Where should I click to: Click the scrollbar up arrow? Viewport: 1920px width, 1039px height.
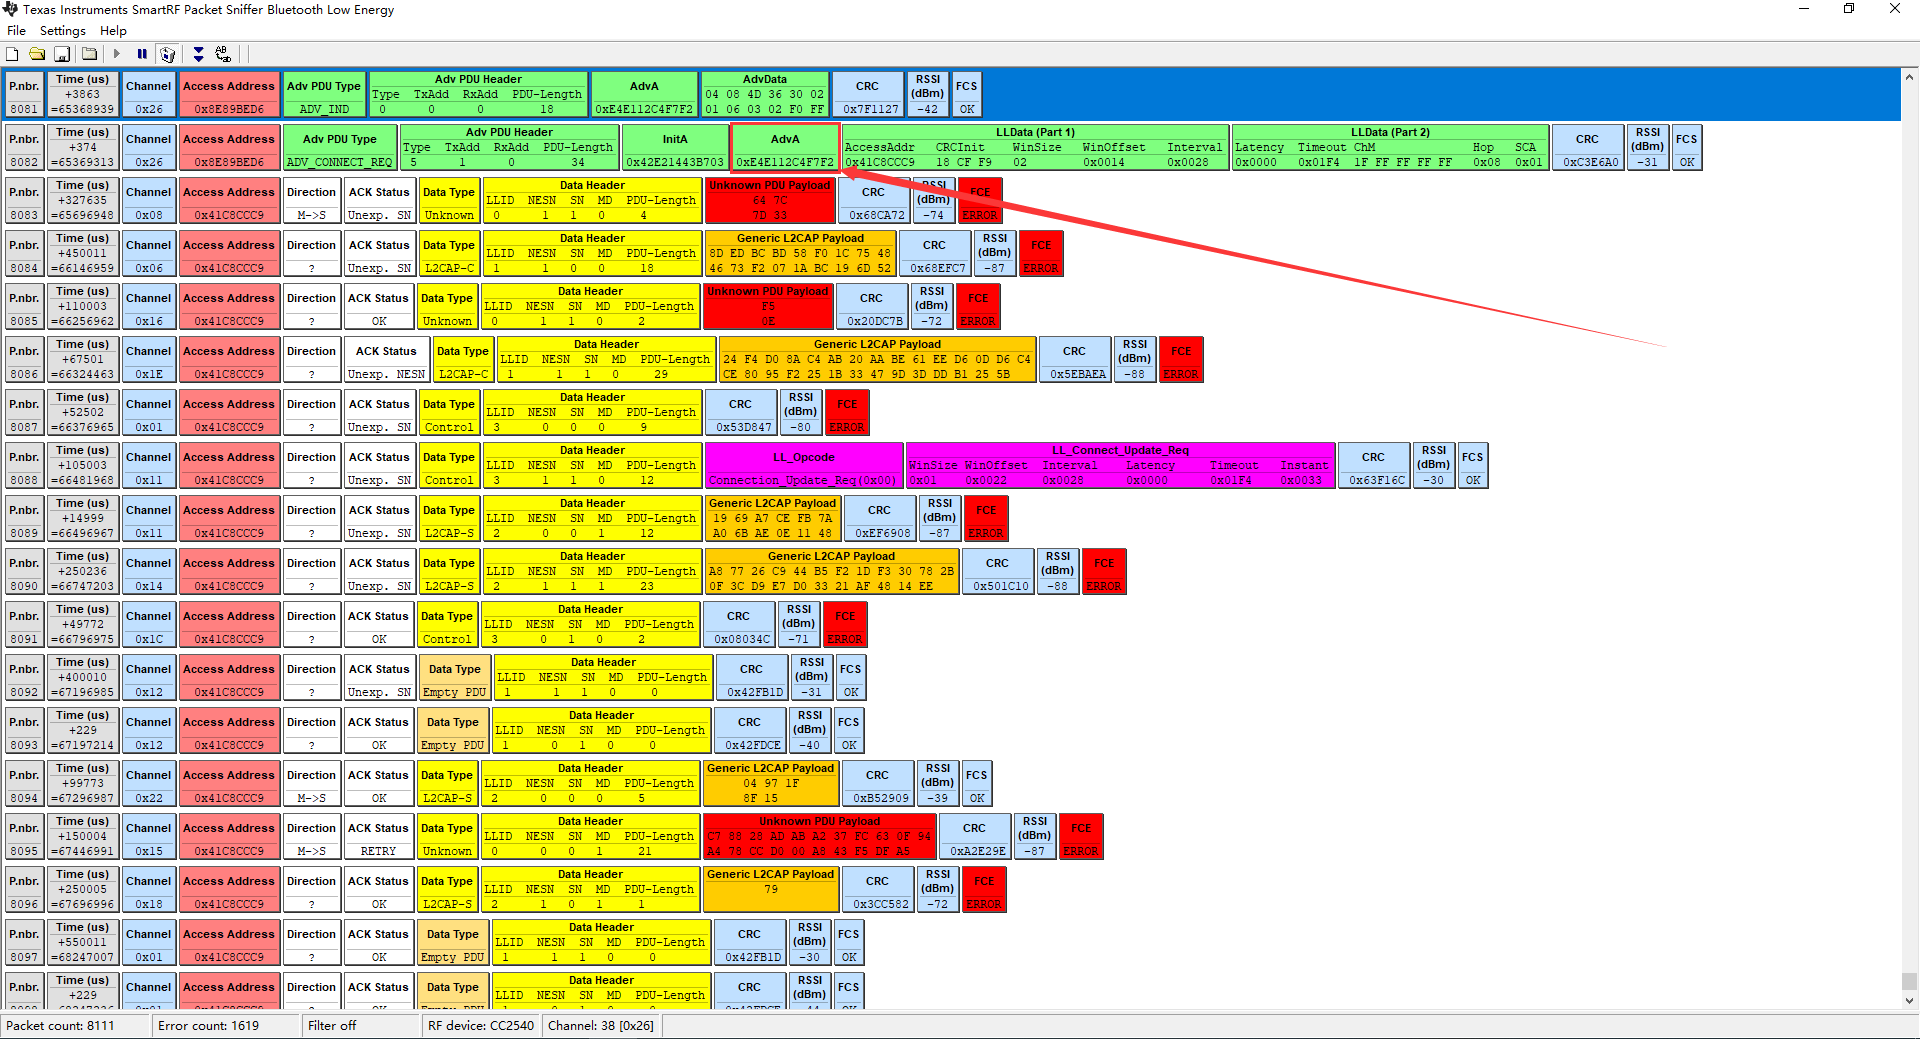1910,76
